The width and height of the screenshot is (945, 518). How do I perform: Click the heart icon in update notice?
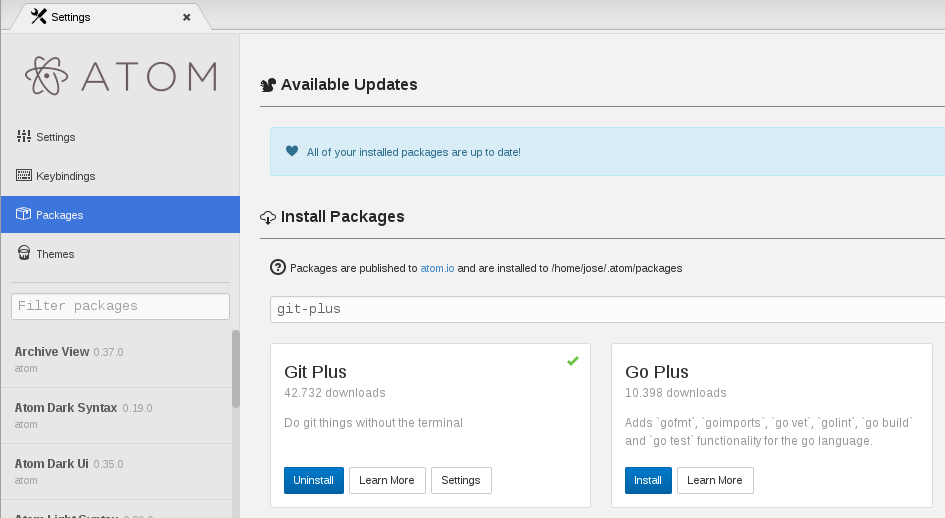(292, 152)
